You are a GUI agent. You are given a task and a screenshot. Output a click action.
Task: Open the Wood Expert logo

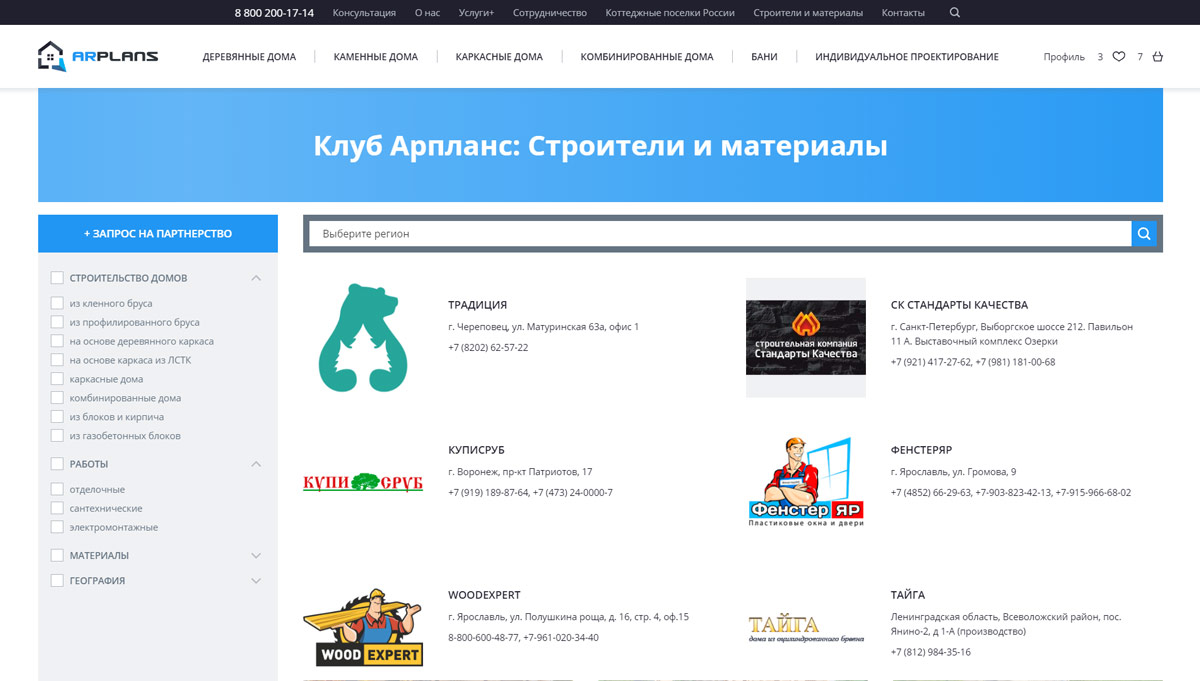[363, 628]
